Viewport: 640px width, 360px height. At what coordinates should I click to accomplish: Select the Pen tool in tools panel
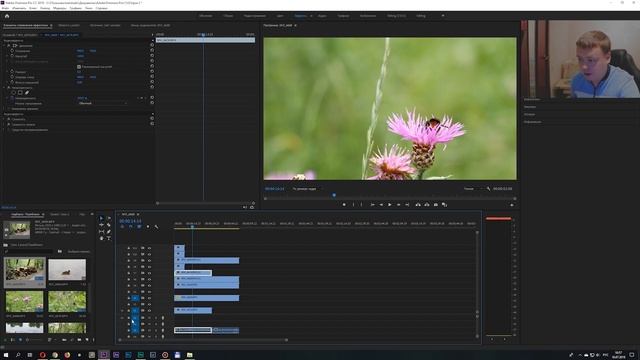pyautogui.click(x=109, y=231)
